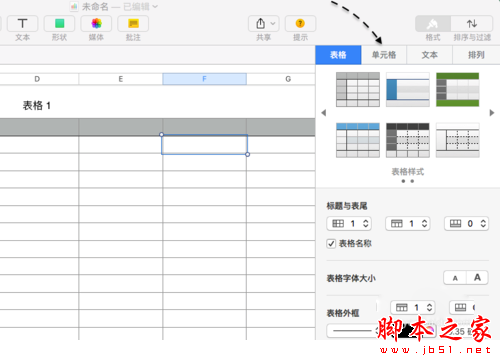
Task: Go to next table styles page
Action: point(492,113)
